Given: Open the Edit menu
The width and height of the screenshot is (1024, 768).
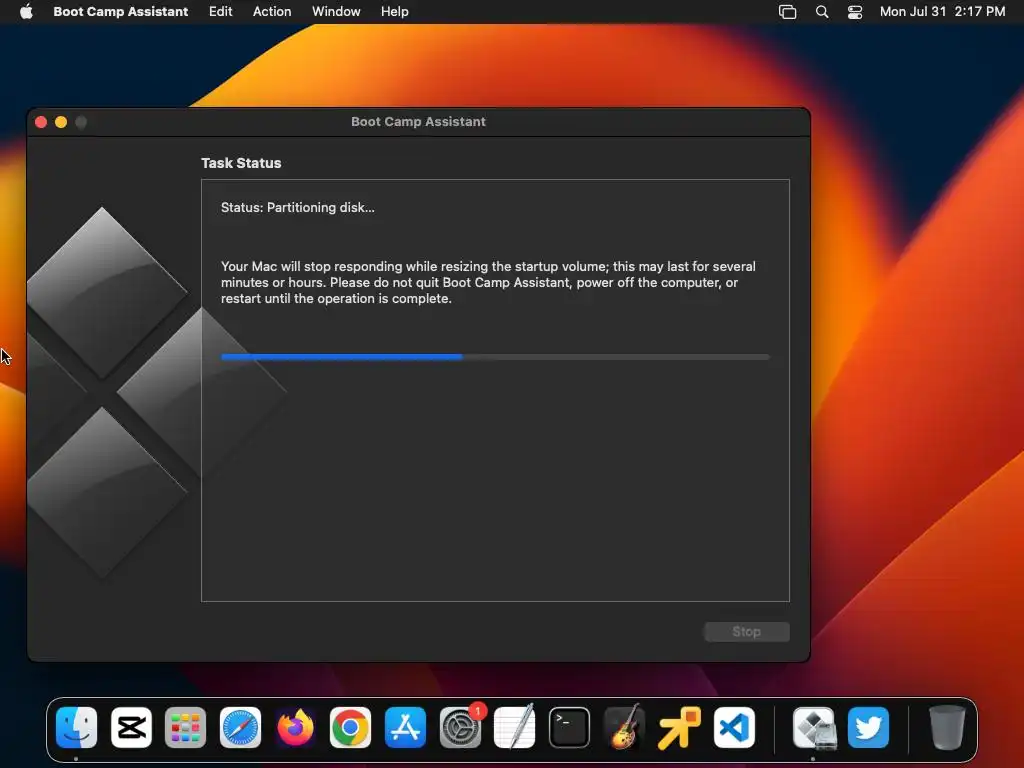Looking at the screenshot, I should click(220, 11).
